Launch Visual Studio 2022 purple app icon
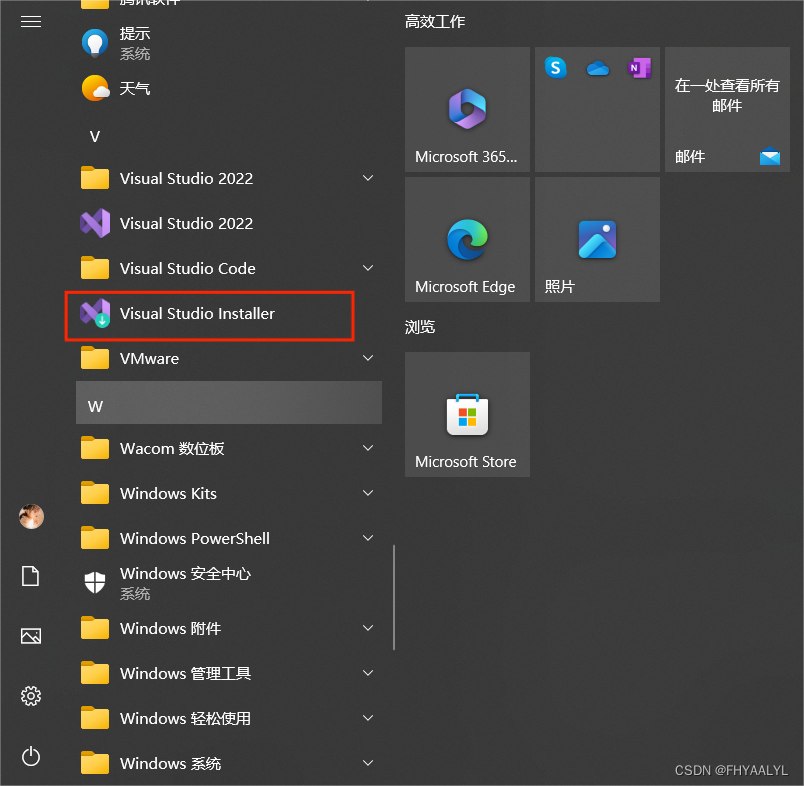Screen dimensions: 804x786 95,223
